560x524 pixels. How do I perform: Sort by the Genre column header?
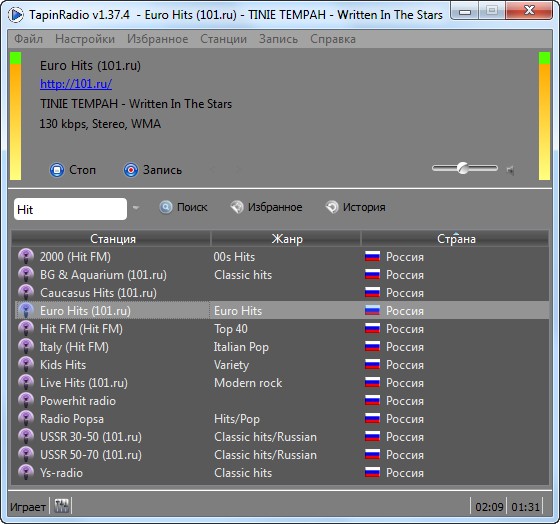tap(286, 239)
